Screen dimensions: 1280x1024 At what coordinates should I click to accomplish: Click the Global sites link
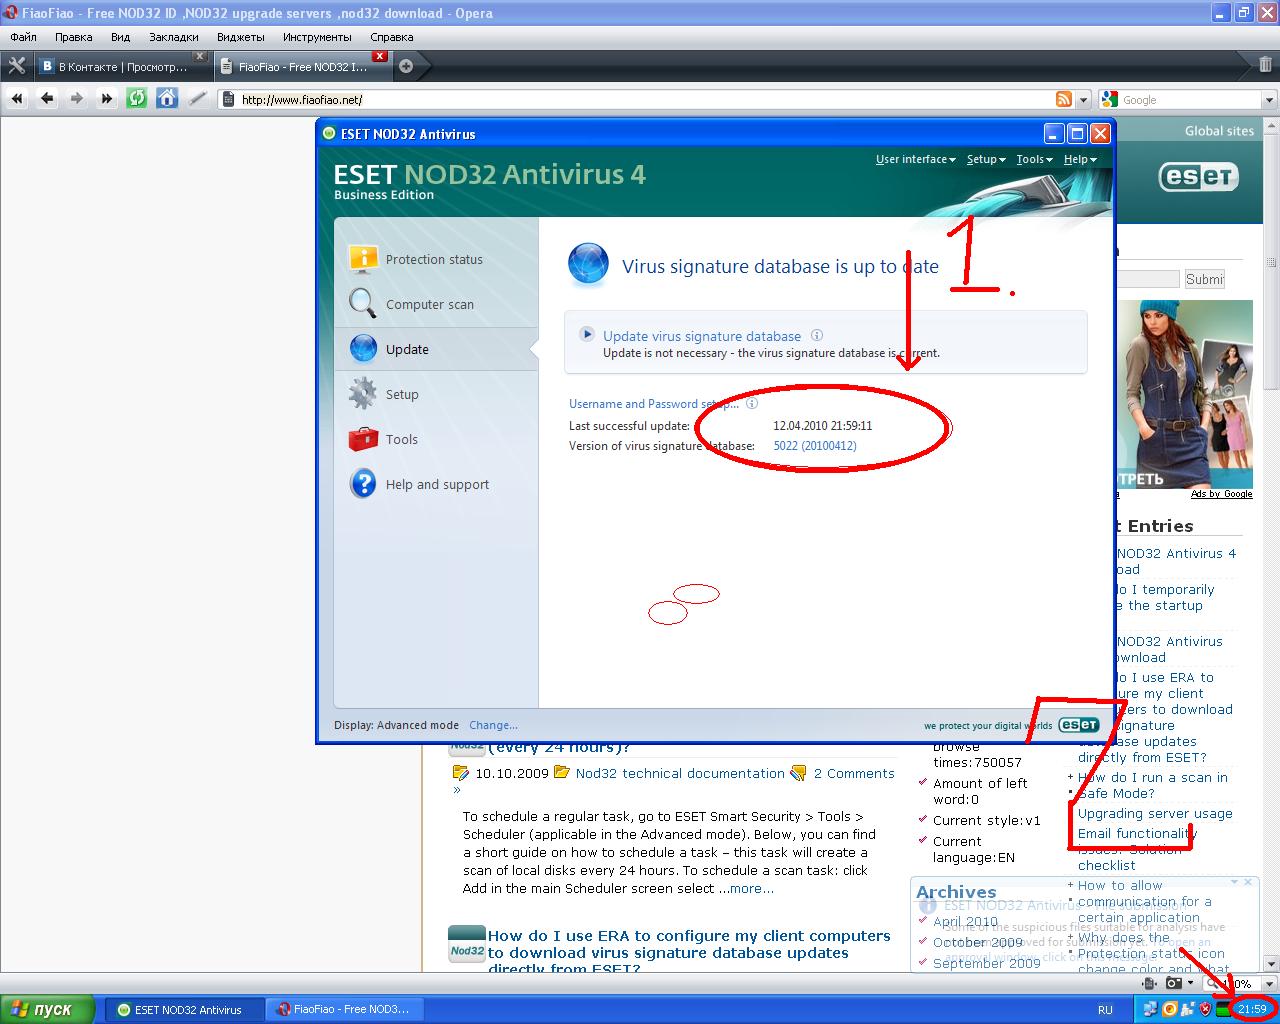point(1219,131)
